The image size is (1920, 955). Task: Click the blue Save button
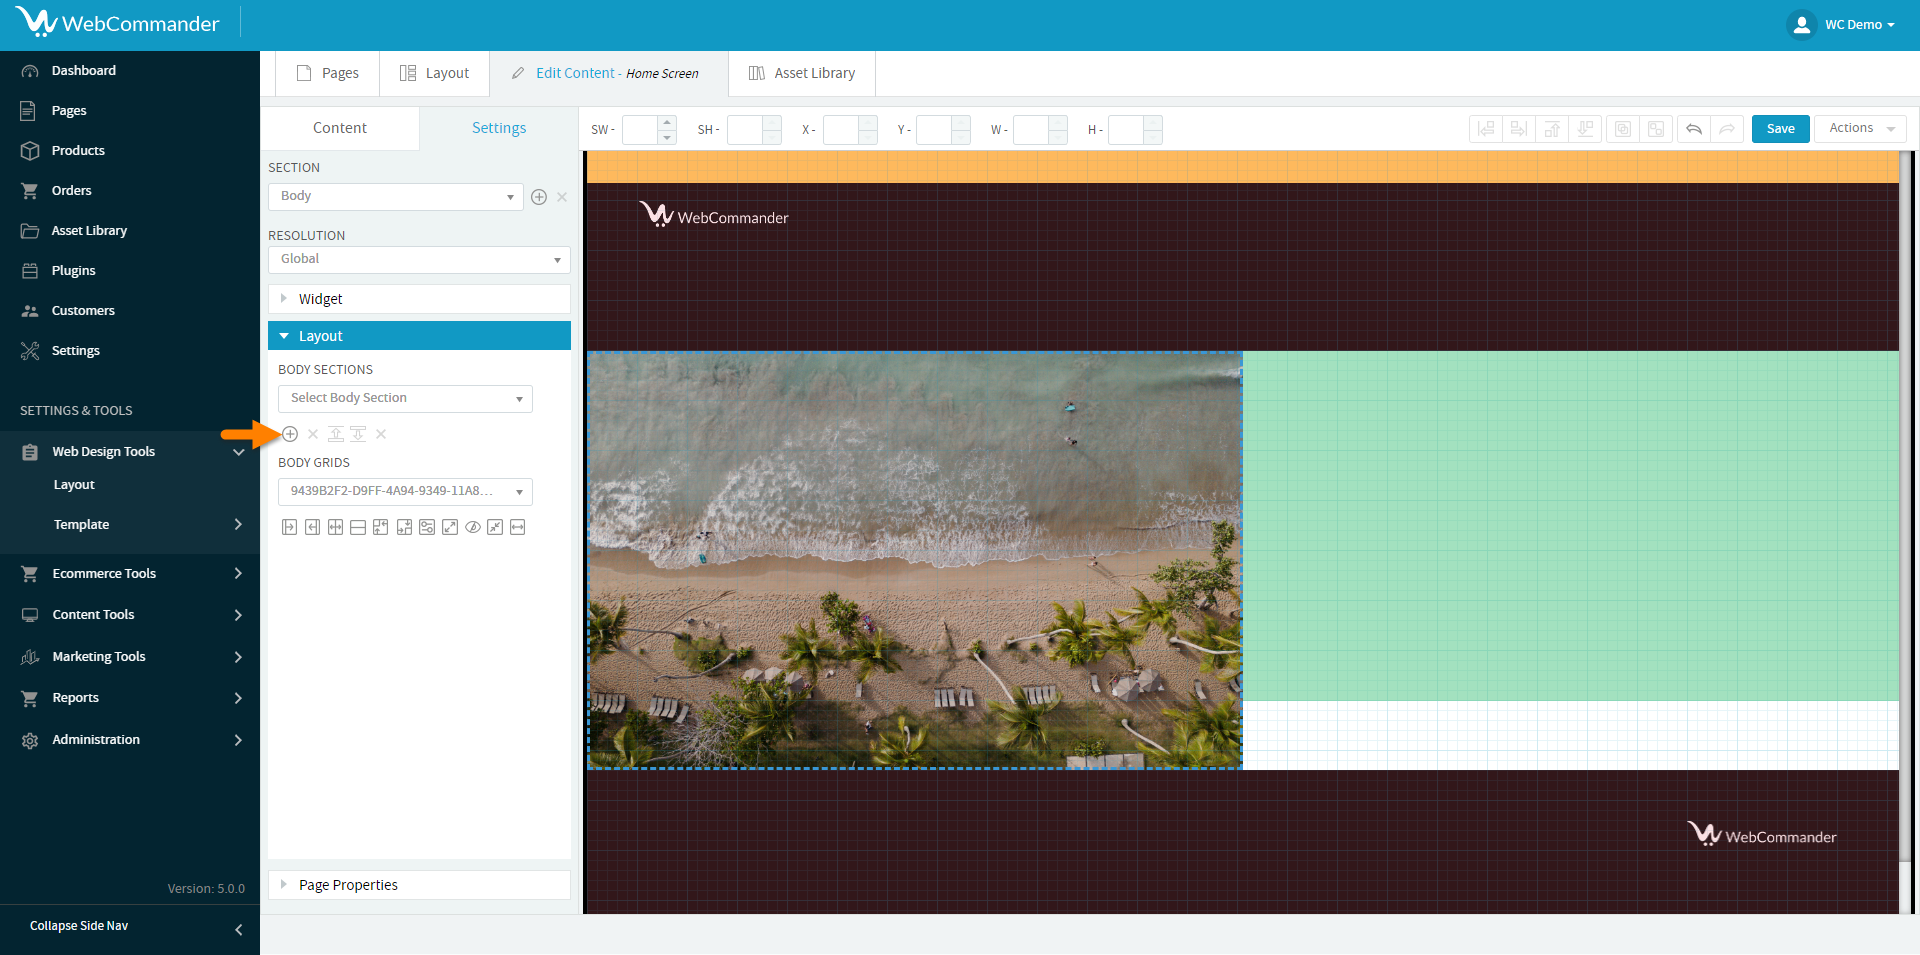point(1780,129)
